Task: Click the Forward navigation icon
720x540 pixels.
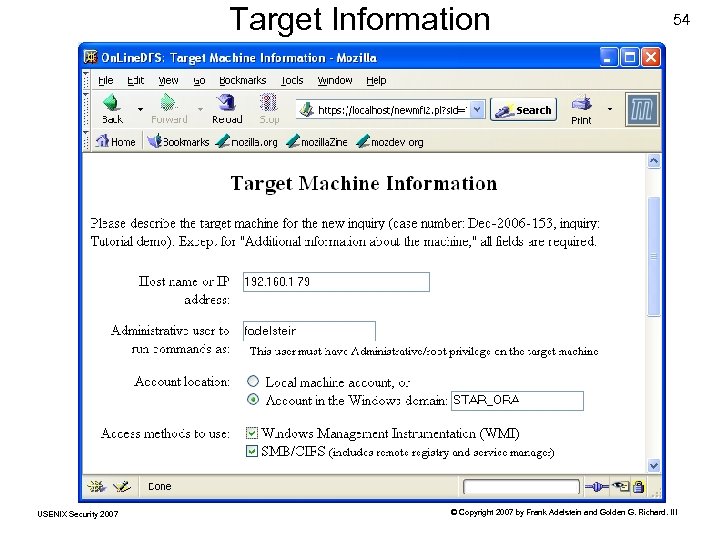Action: [169, 103]
